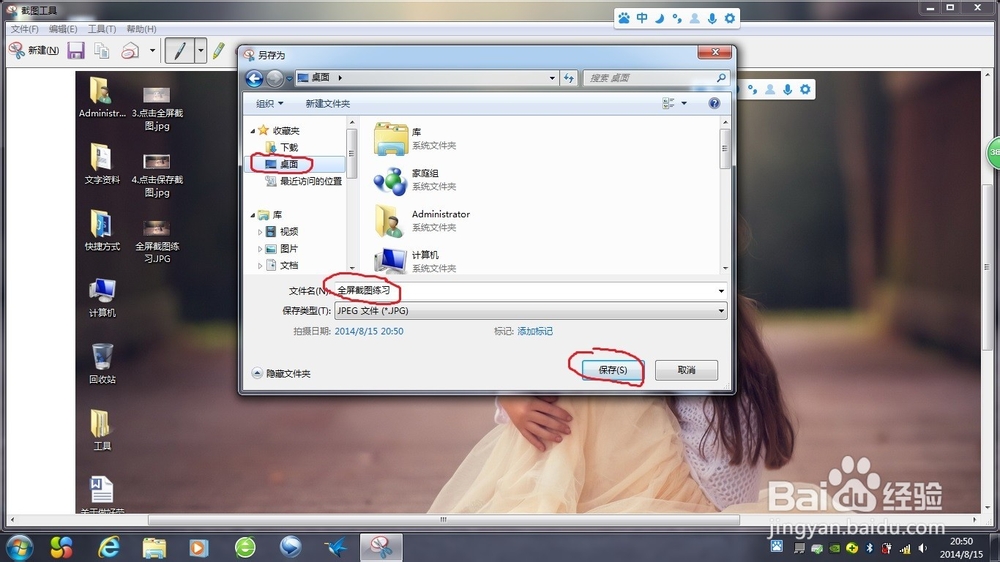Screen dimensions: 1000x562
Task: Click the 桌面 breadcrumb in address bar
Action: pyautogui.click(x=320, y=77)
